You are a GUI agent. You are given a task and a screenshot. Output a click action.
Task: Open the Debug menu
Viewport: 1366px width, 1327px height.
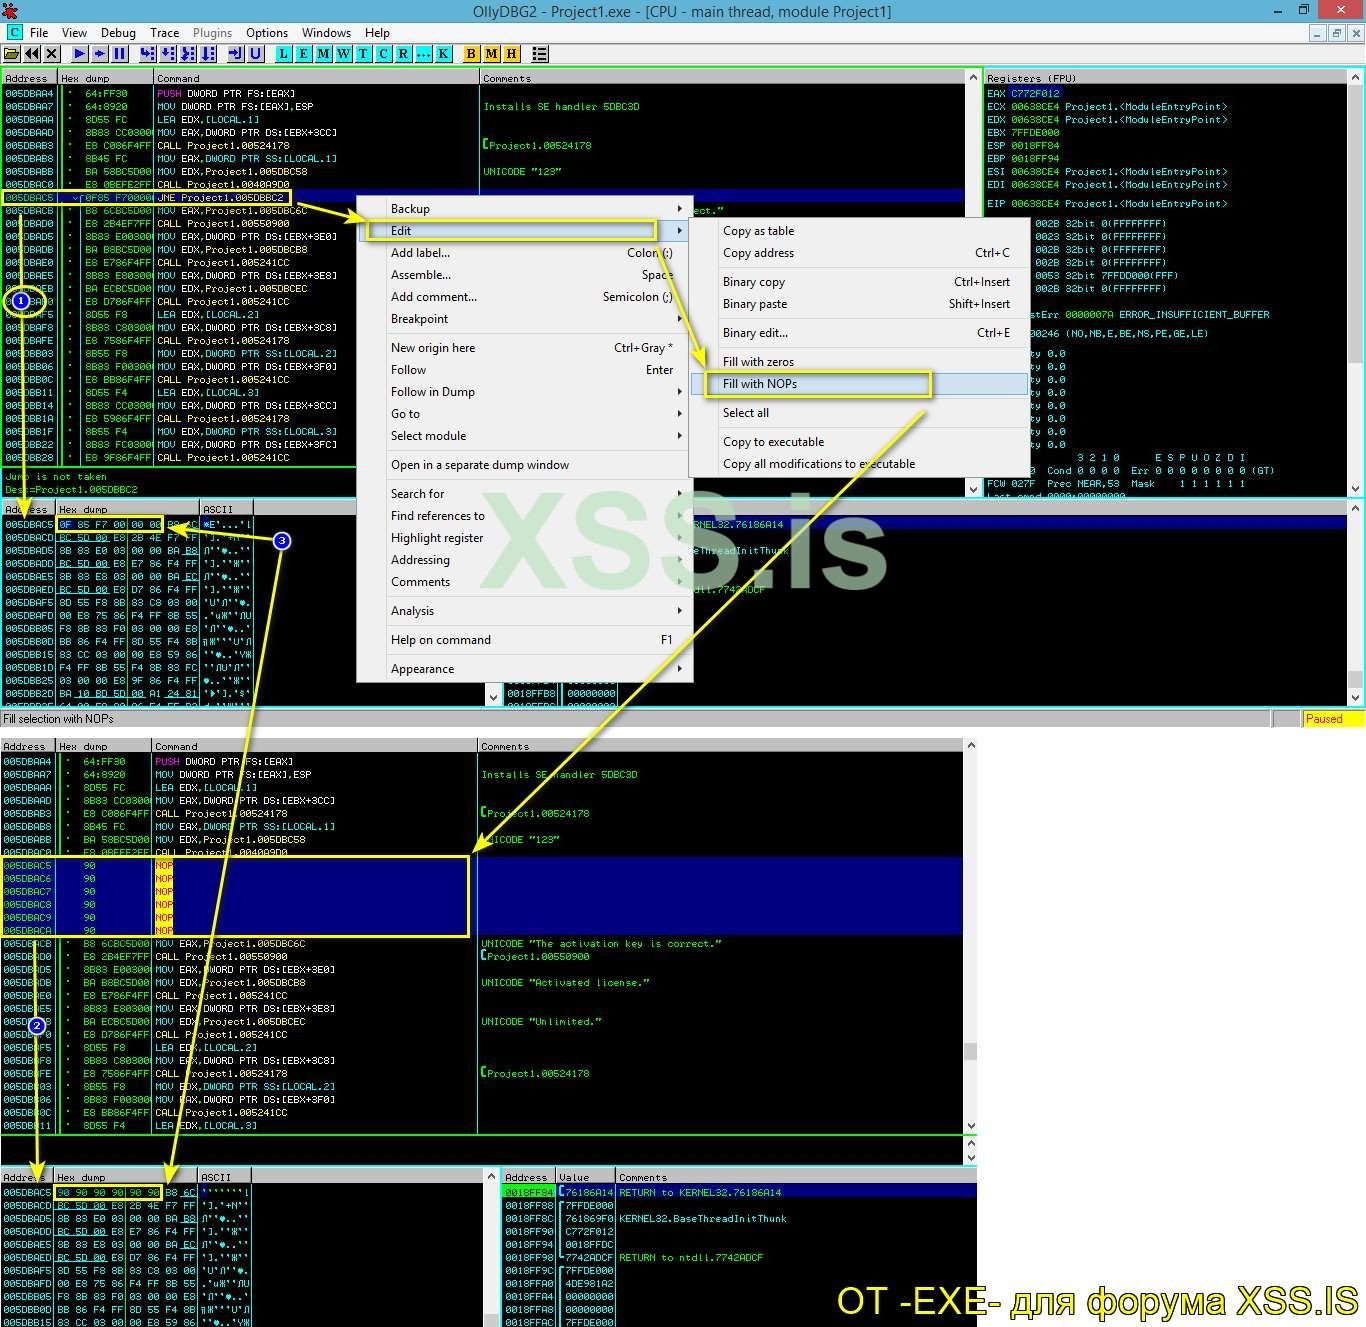[118, 33]
